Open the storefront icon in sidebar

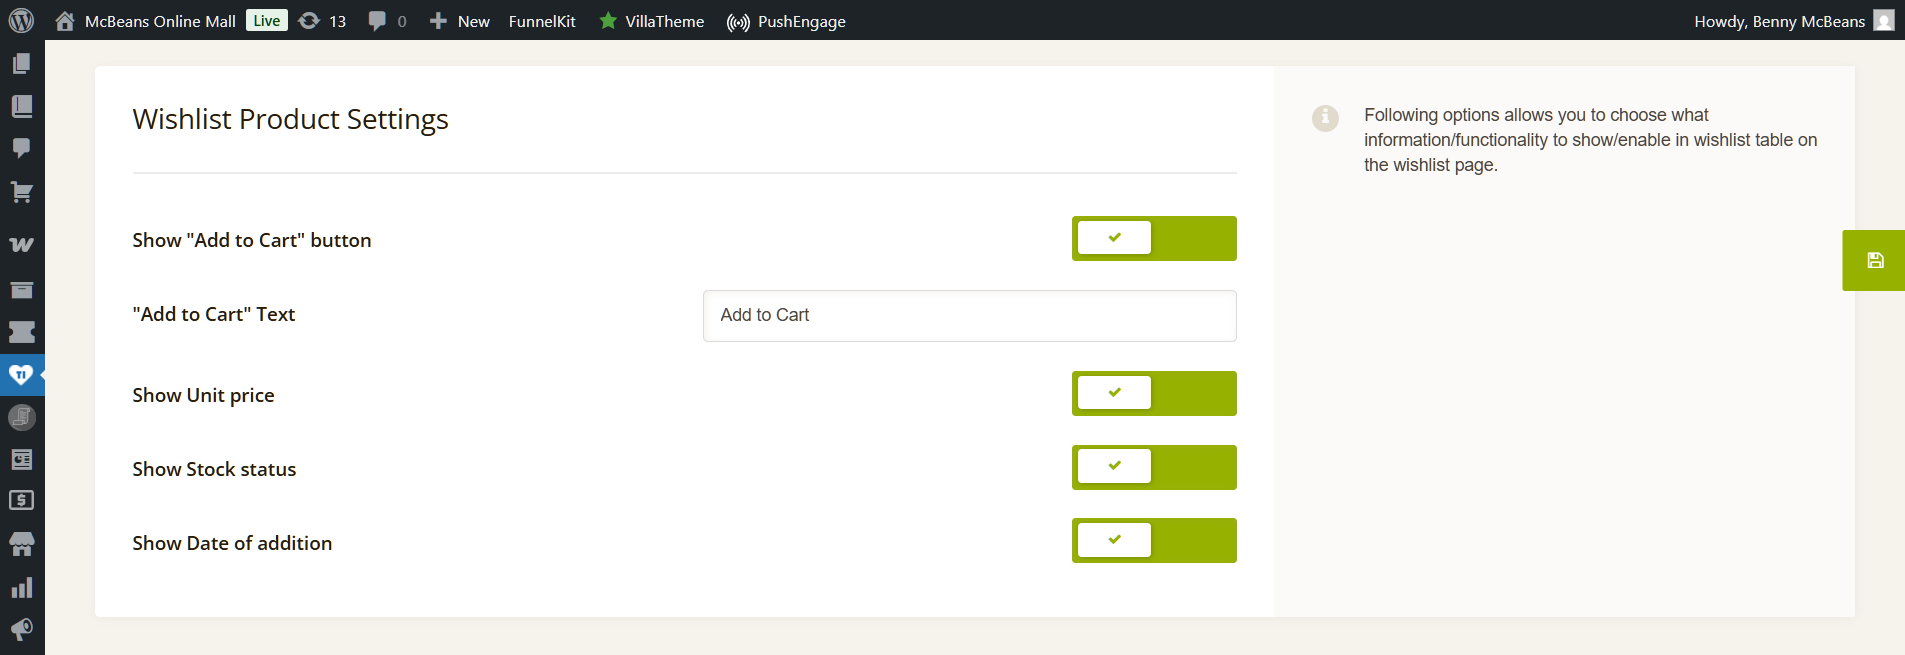[21, 544]
